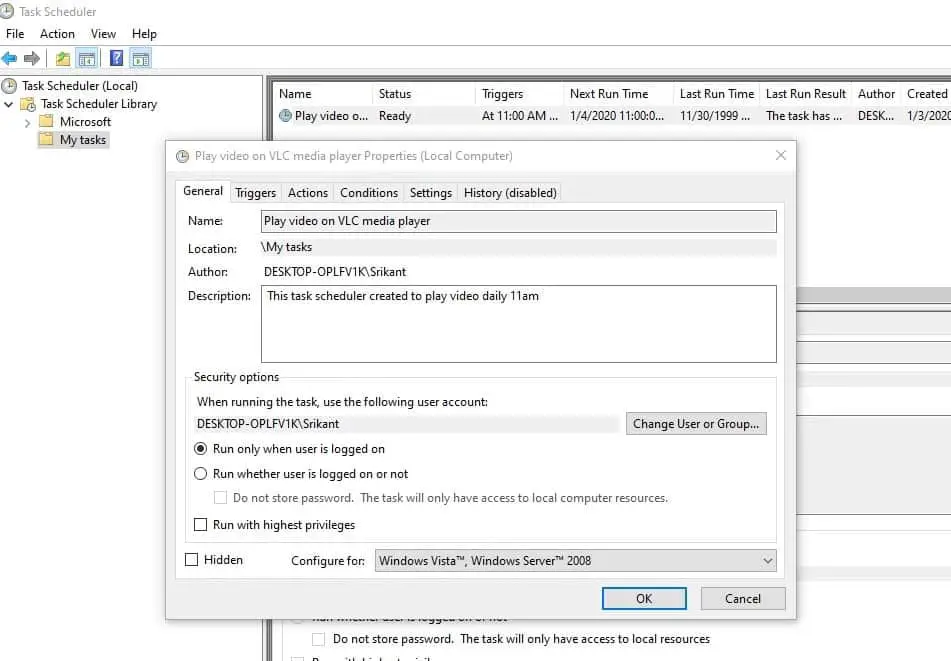Open the Action menu
Screen dimensions: 951x661
click(57, 34)
